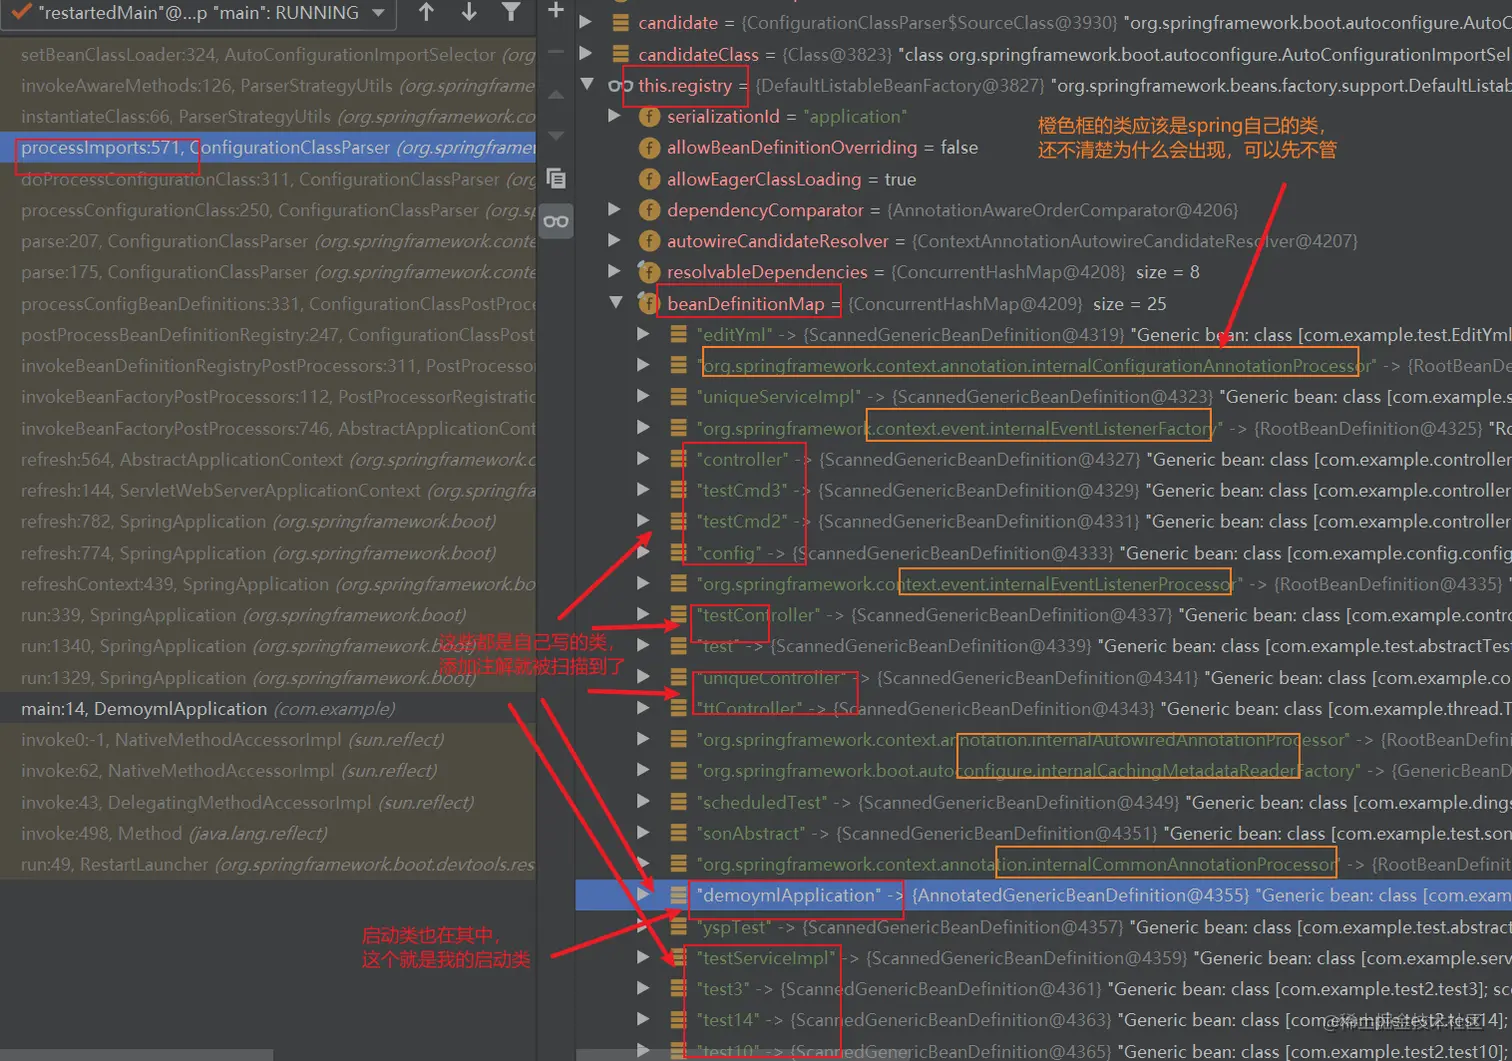The height and width of the screenshot is (1061, 1512).
Task: Select frame doProcessConfigurationClass:311
Action: [268, 179]
